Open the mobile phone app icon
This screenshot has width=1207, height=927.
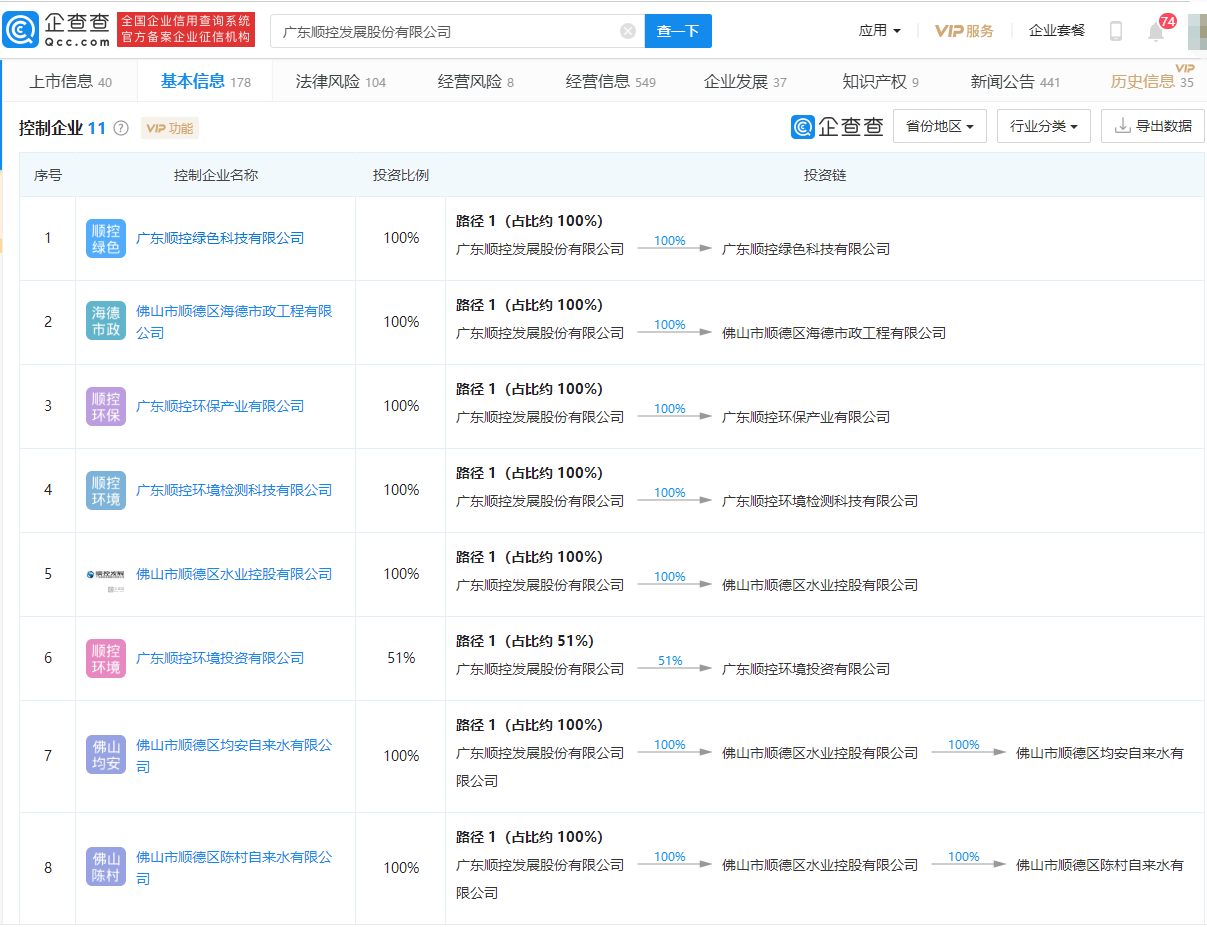1116,31
